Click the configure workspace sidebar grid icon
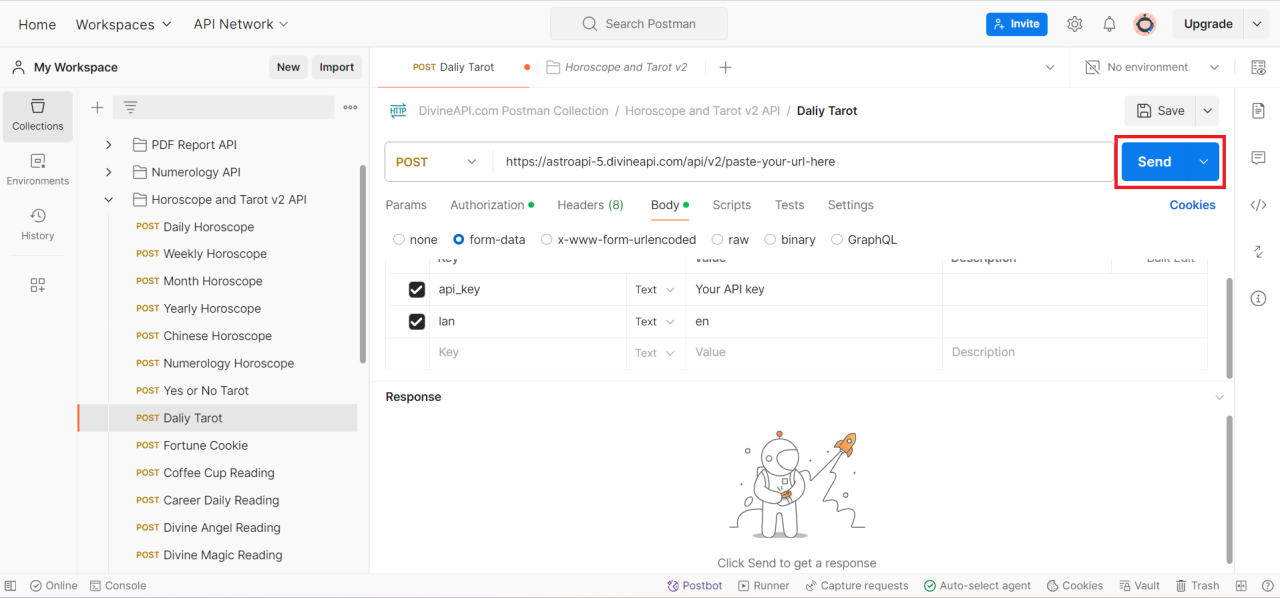The width and height of the screenshot is (1280, 598). 38,285
